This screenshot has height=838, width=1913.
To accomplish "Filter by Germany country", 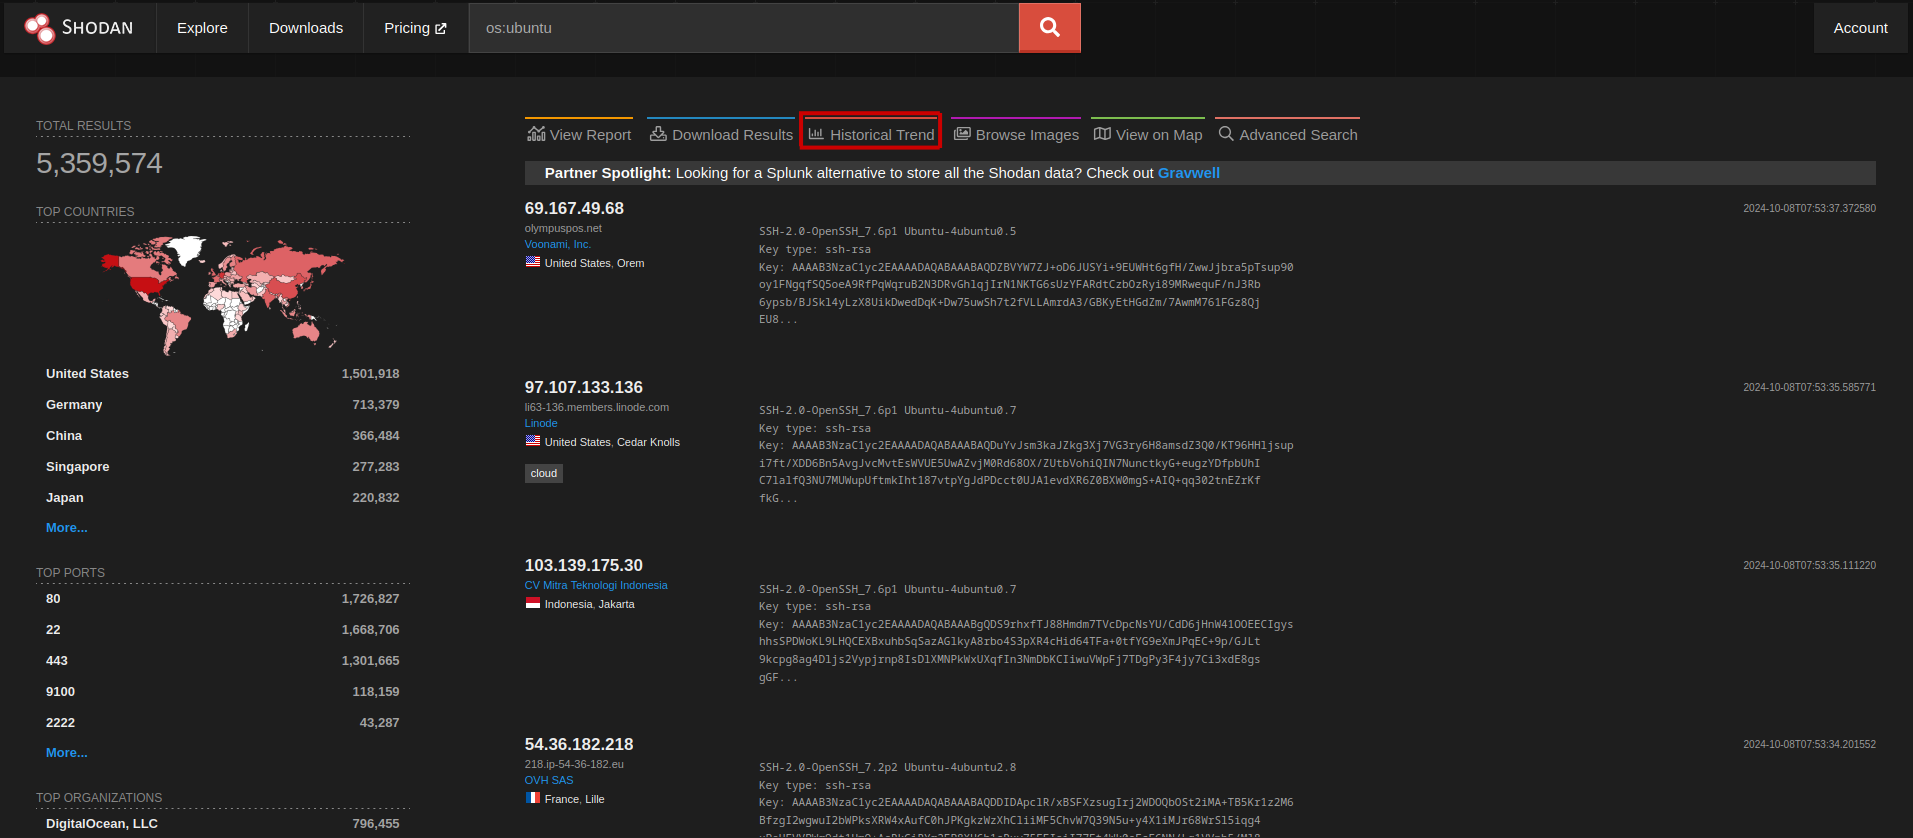I will coord(74,405).
